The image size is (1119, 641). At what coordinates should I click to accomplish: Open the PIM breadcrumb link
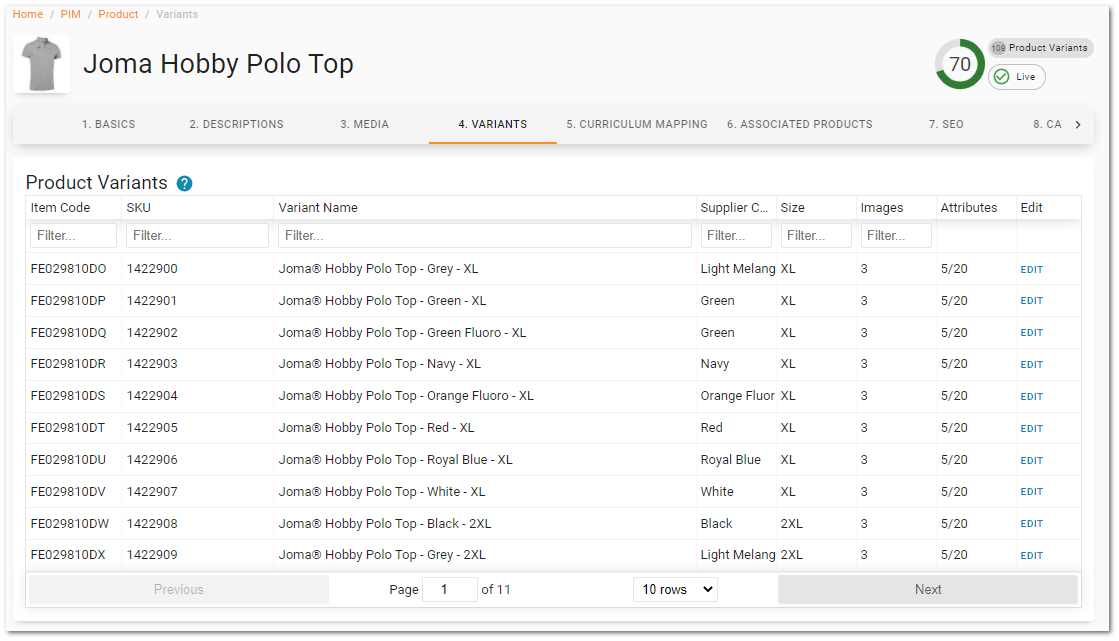71,14
